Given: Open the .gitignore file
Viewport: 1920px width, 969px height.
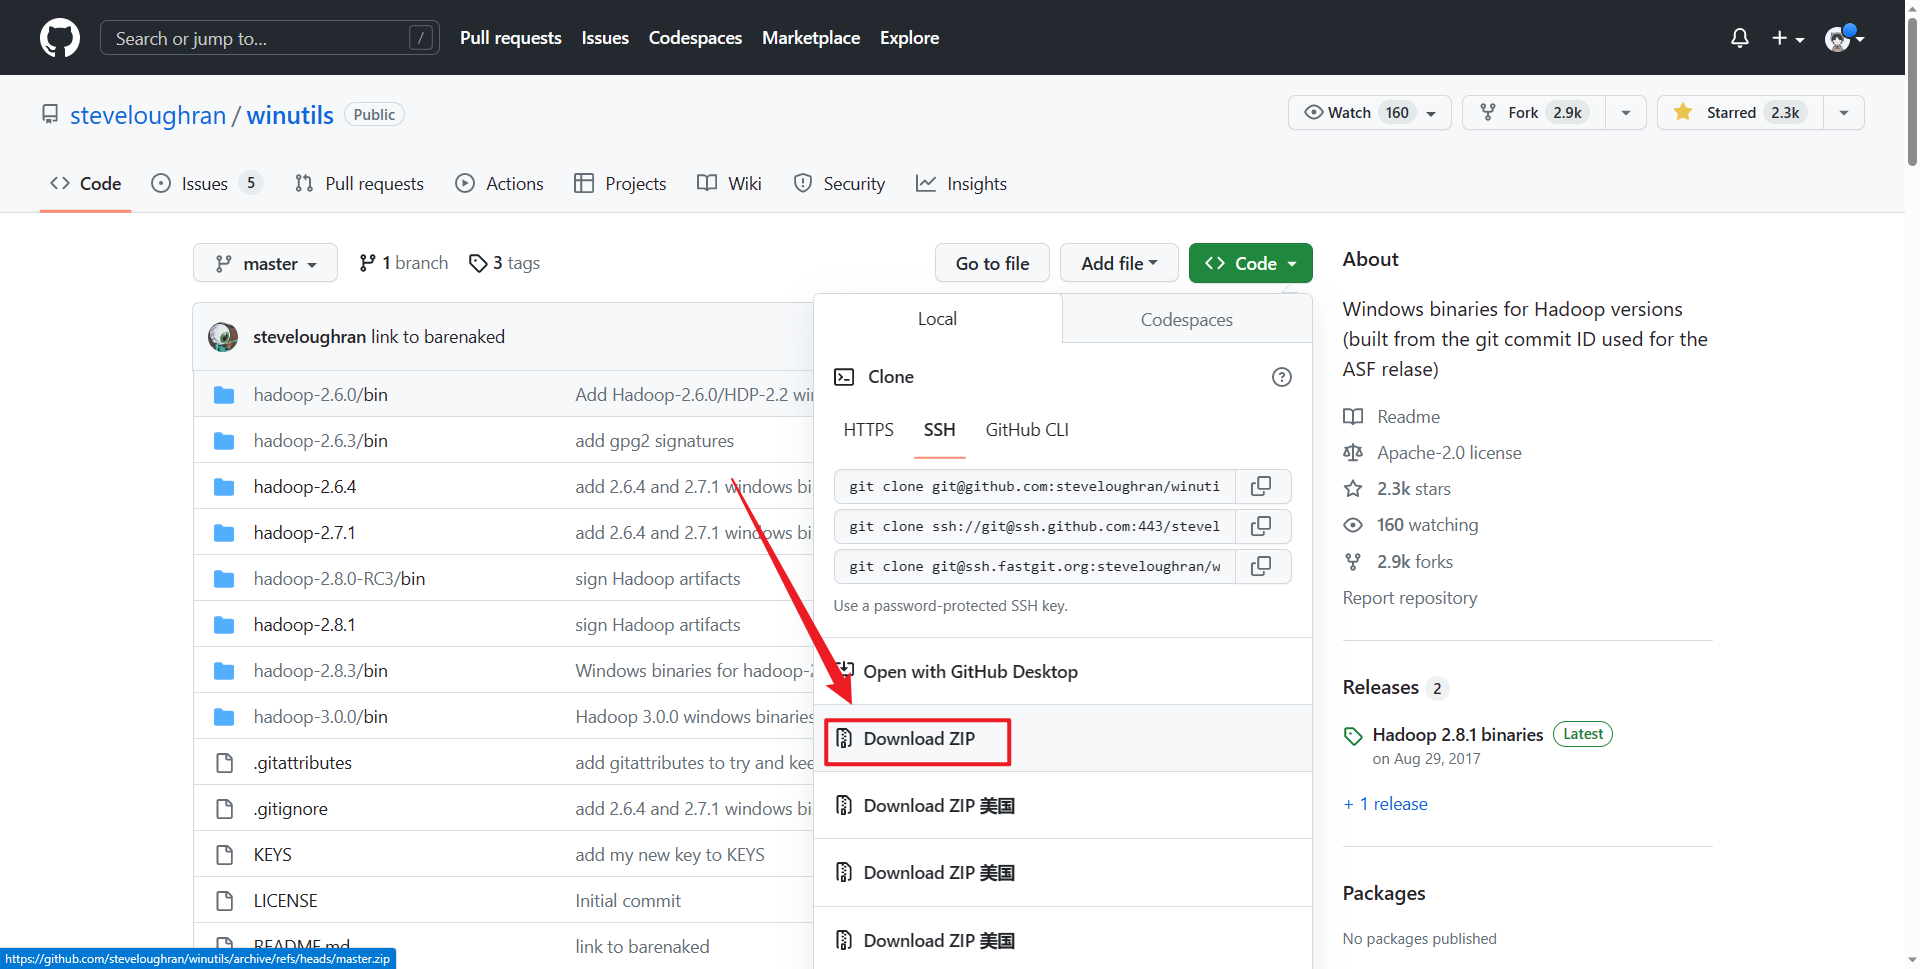Looking at the screenshot, I should 291,809.
